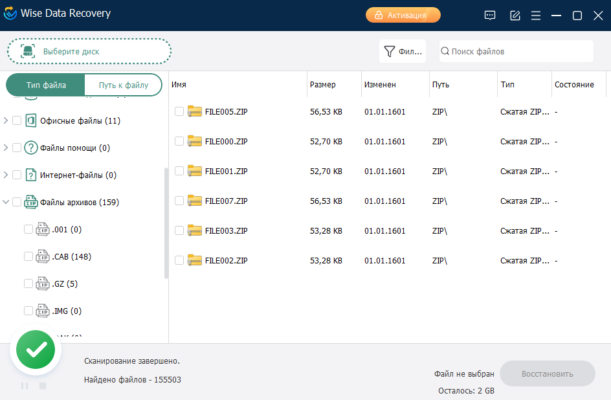Click the Восстановить recover button
This screenshot has width=611, height=400.
(547, 374)
